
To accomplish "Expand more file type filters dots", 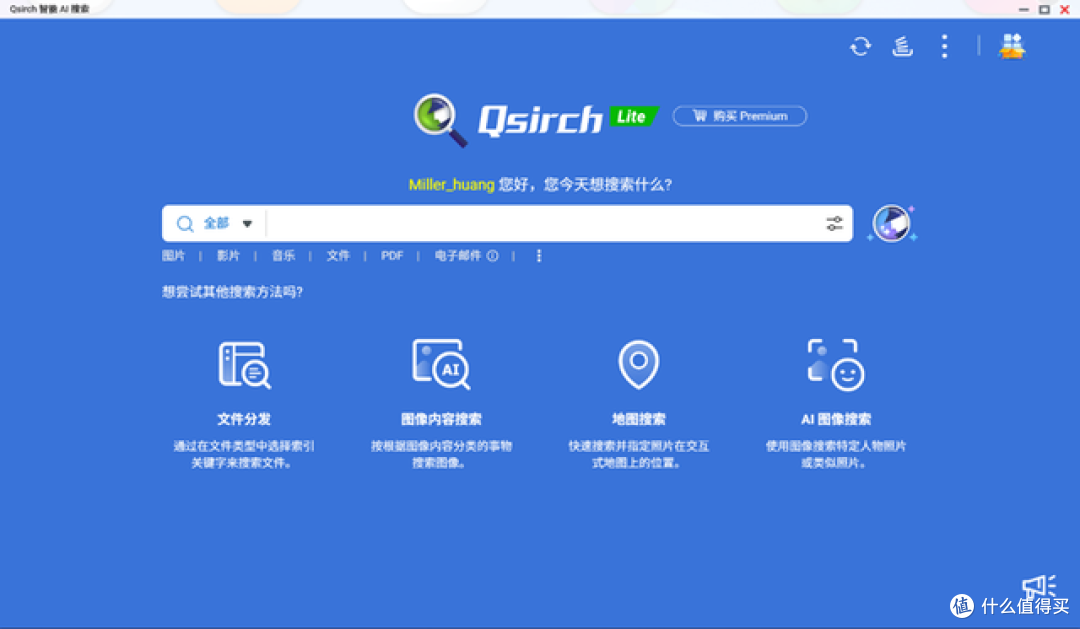I will (539, 256).
